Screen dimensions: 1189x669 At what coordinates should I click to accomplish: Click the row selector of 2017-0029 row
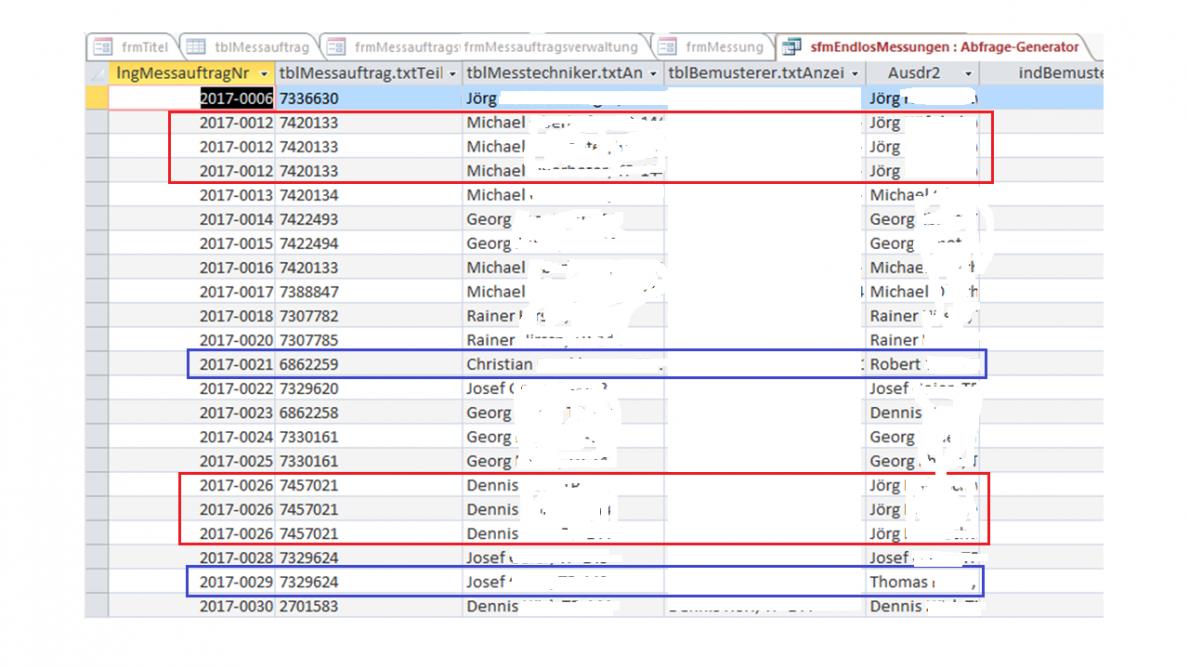tap(97, 582)
